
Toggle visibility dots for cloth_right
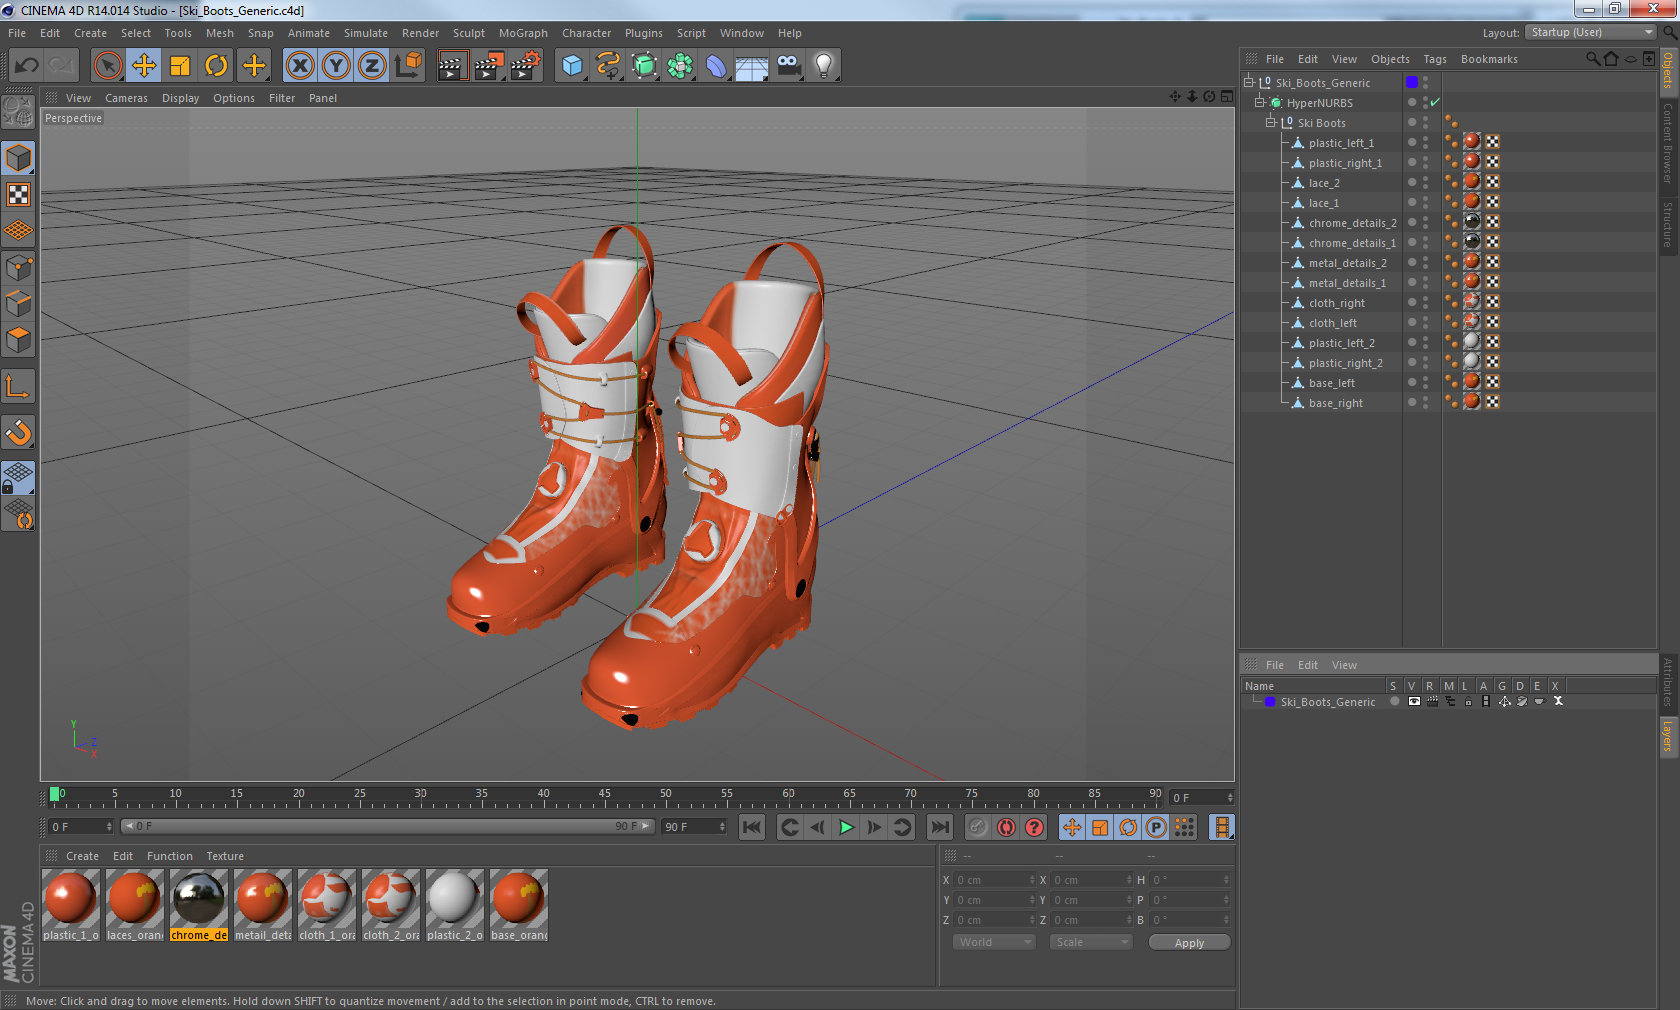tap(1425, 303)
